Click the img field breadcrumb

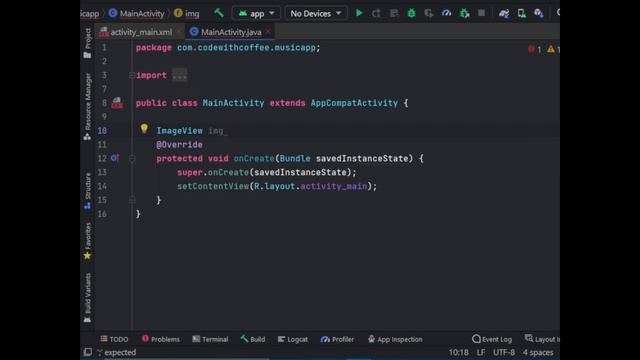pos(187,13)
